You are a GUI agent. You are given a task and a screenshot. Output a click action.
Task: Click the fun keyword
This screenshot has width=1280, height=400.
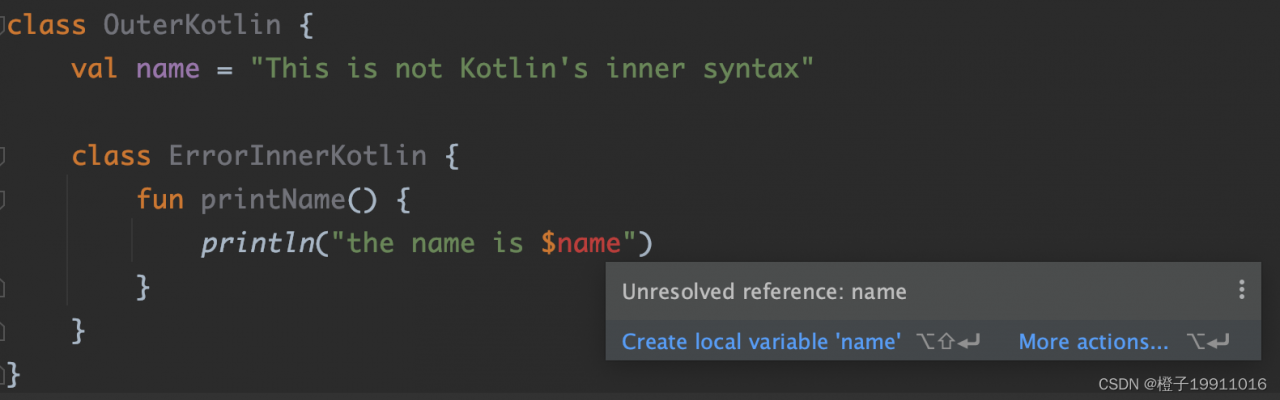coord(160,200)
